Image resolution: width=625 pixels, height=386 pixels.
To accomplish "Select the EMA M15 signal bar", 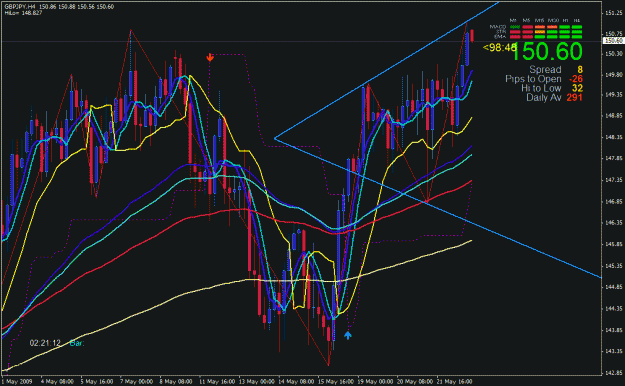I will (x=540, y=37).
